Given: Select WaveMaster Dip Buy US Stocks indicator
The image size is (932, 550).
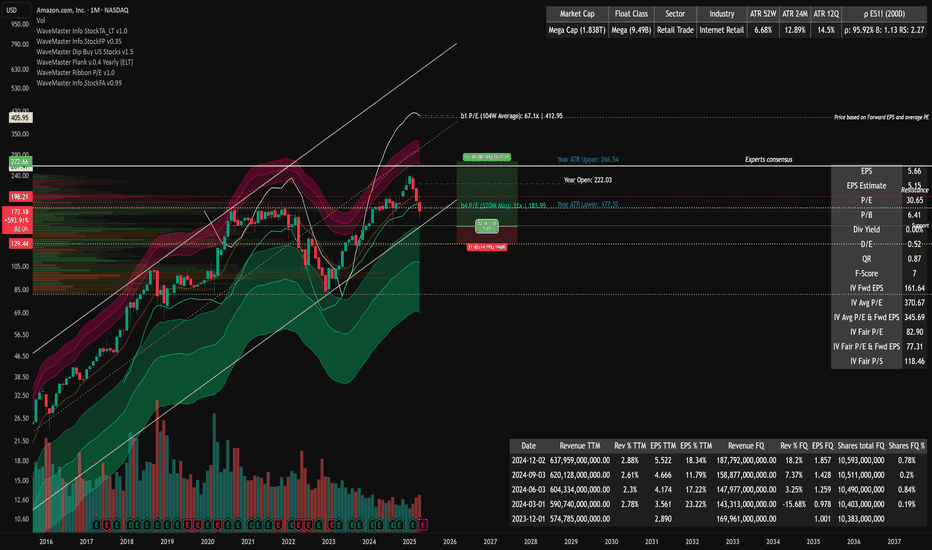Looking at the screenshot, I should (84, 52).
